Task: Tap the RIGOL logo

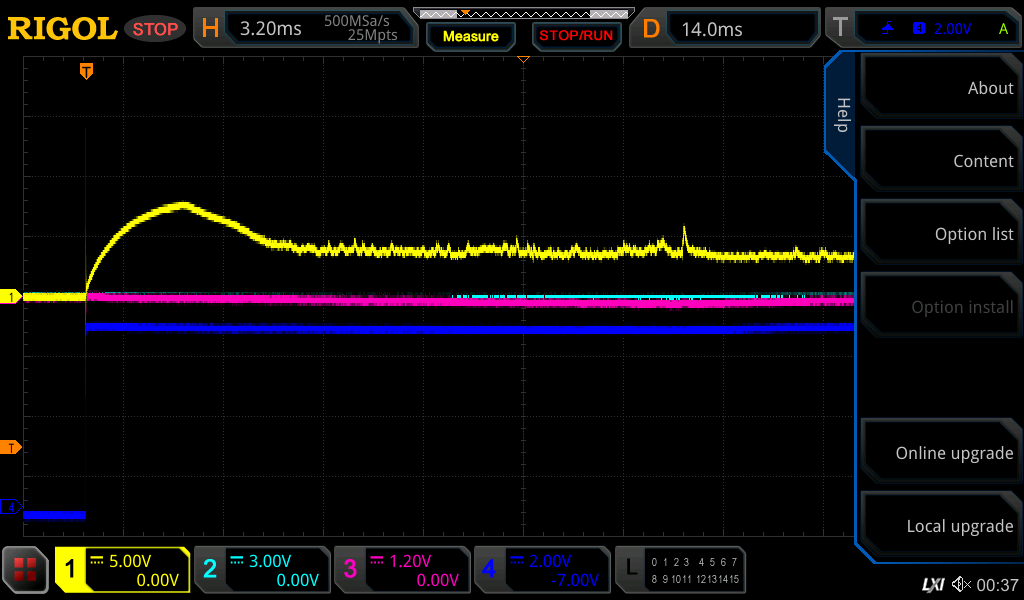Action: pos(62,29)
